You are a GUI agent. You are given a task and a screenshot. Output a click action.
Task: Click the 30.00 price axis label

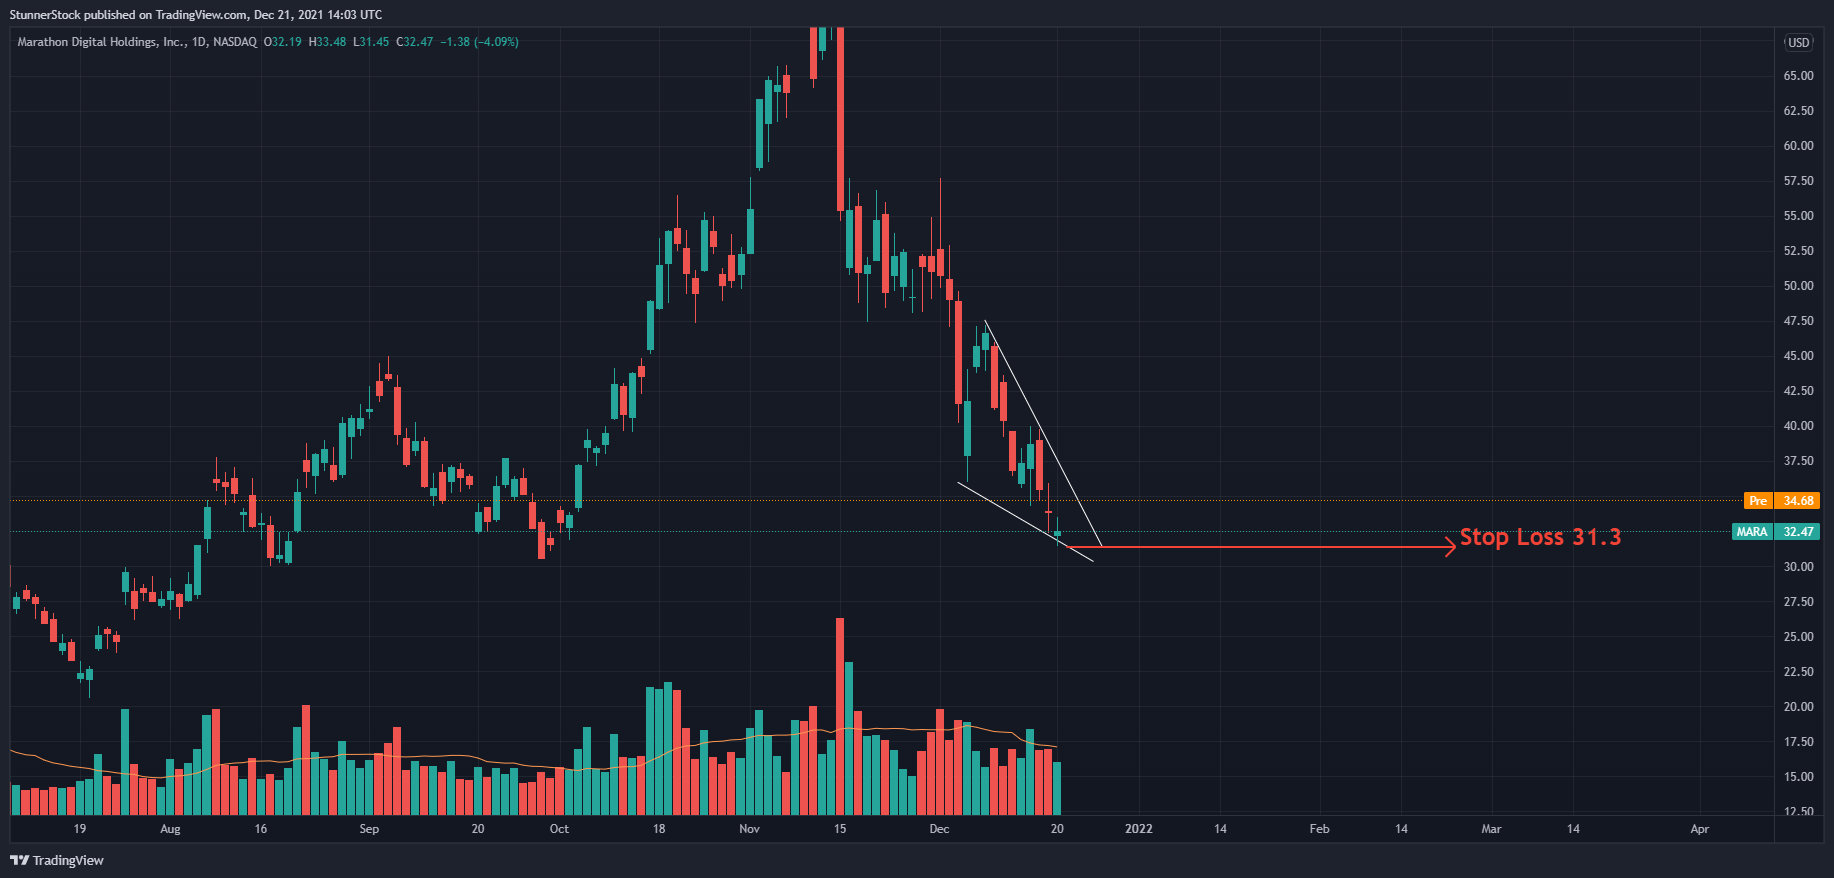(x=1798, y=566)
